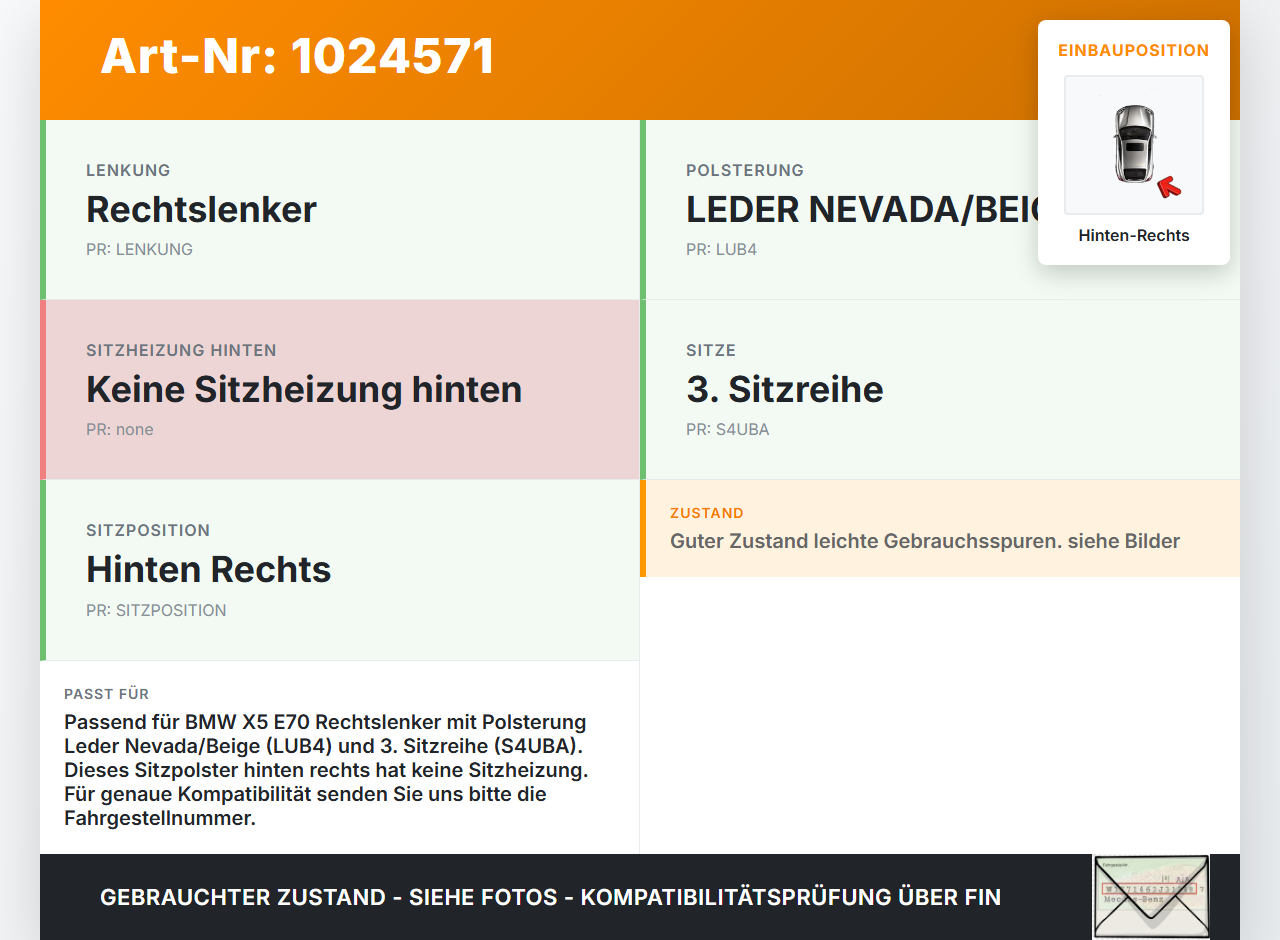Toggle the Rechtslenker option
This screenshot has height=940, width=1280.
point(340,209)
